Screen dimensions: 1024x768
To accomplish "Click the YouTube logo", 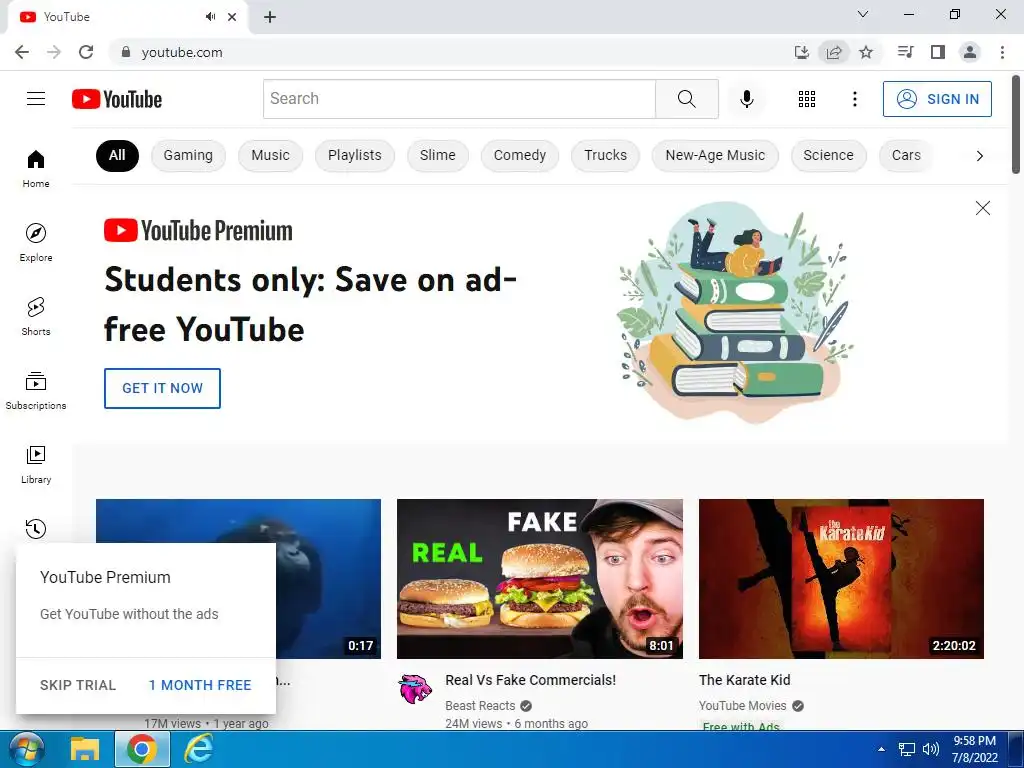I will click(117, 99).
